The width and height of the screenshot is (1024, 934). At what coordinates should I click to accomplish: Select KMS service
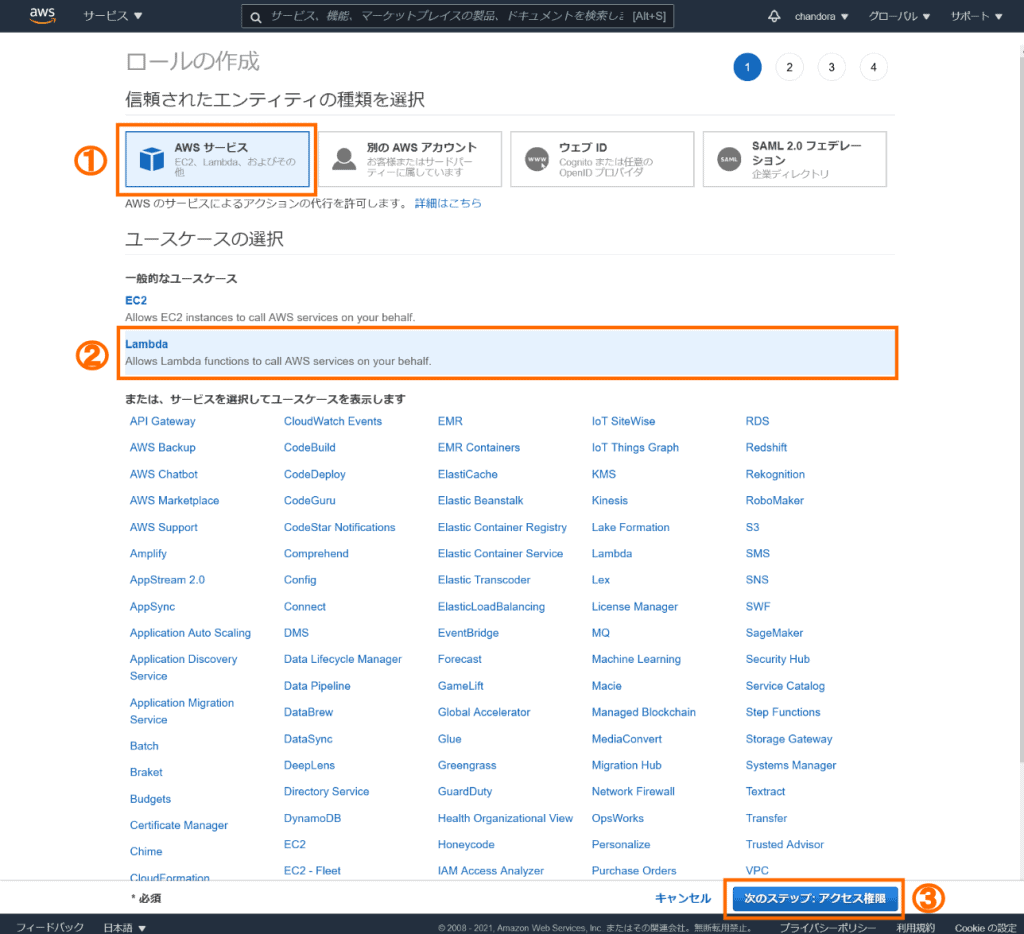[x=603, y=474]
